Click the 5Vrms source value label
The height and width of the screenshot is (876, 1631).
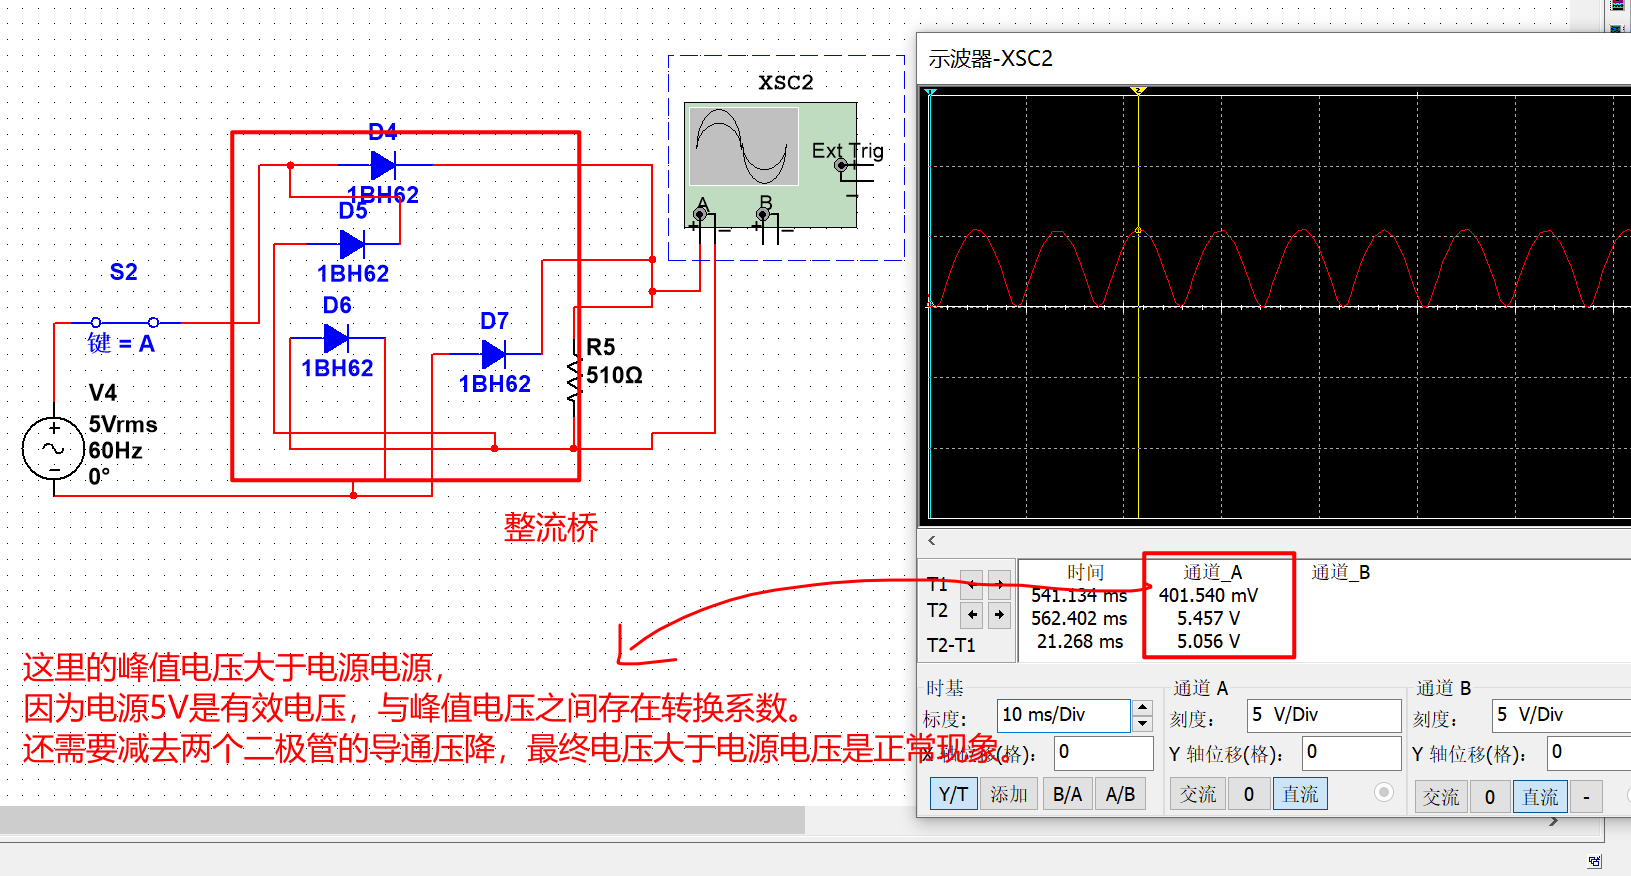tap(123, 424)
